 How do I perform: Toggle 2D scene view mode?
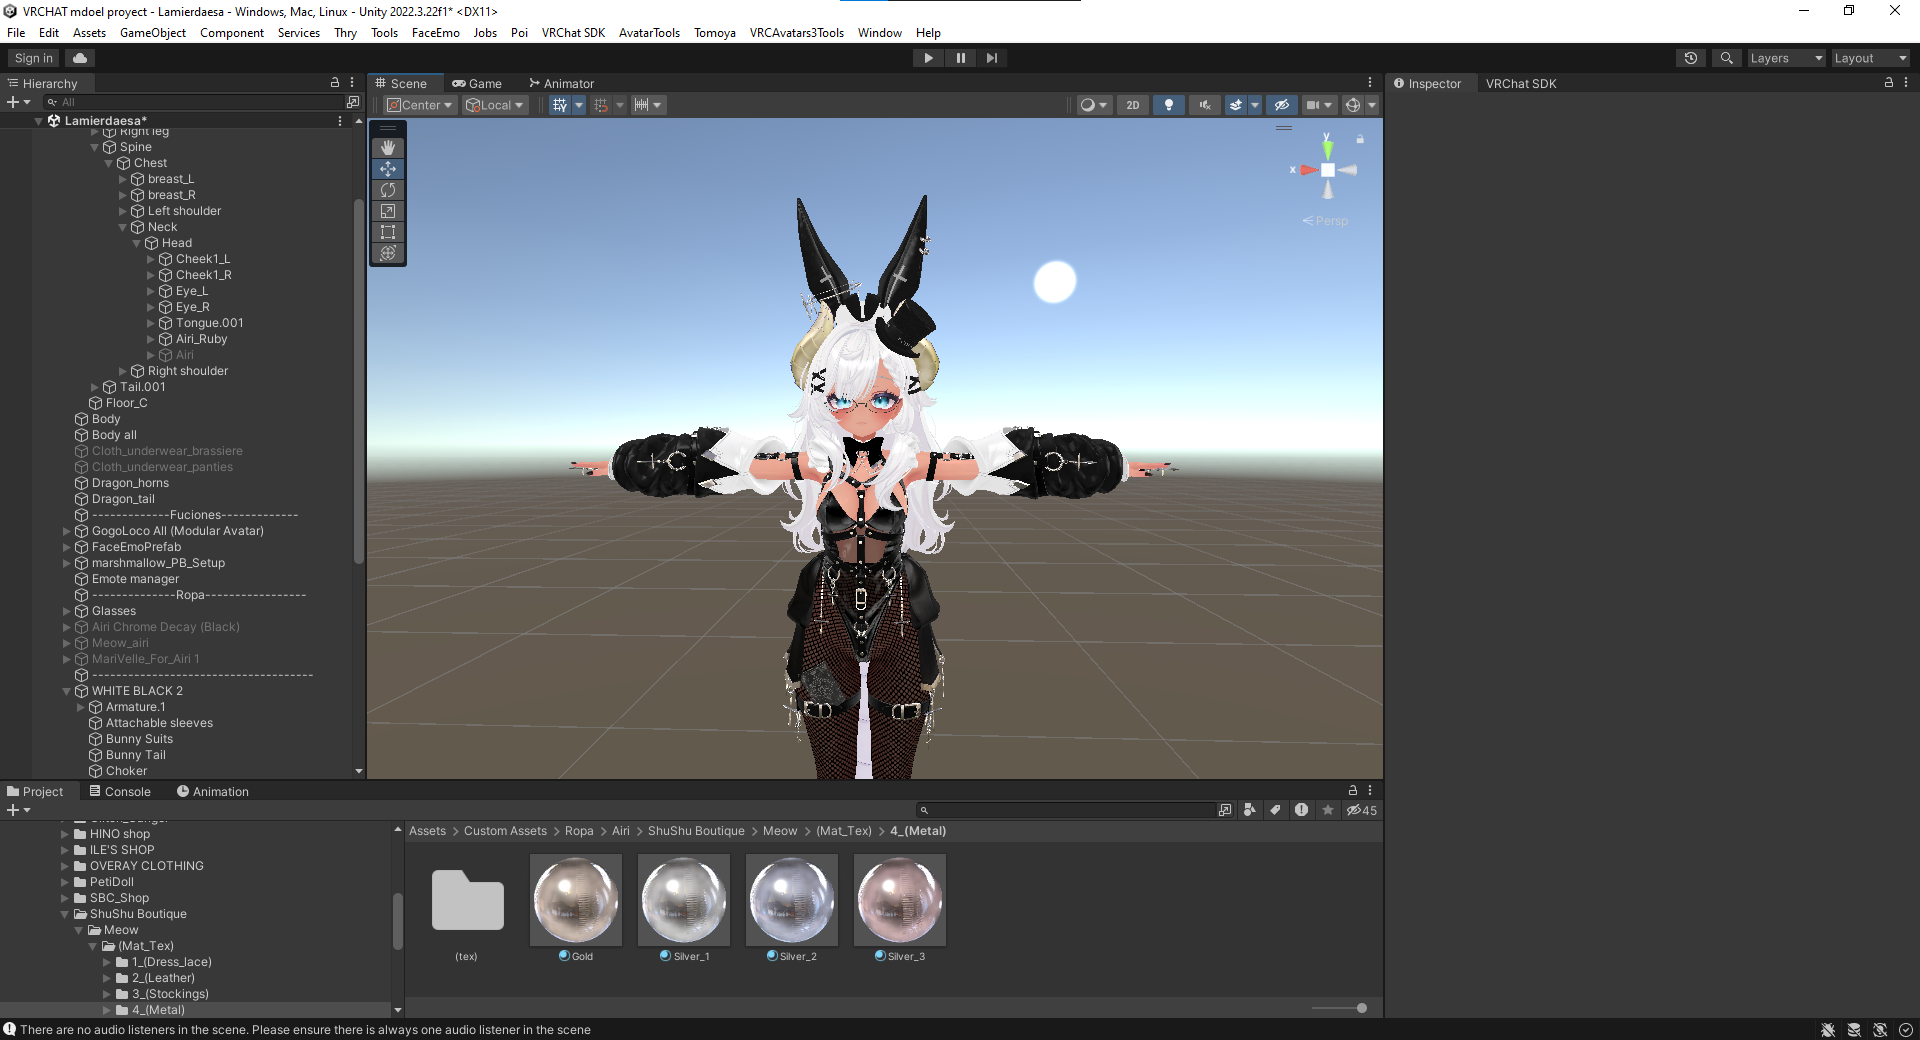1133,105
